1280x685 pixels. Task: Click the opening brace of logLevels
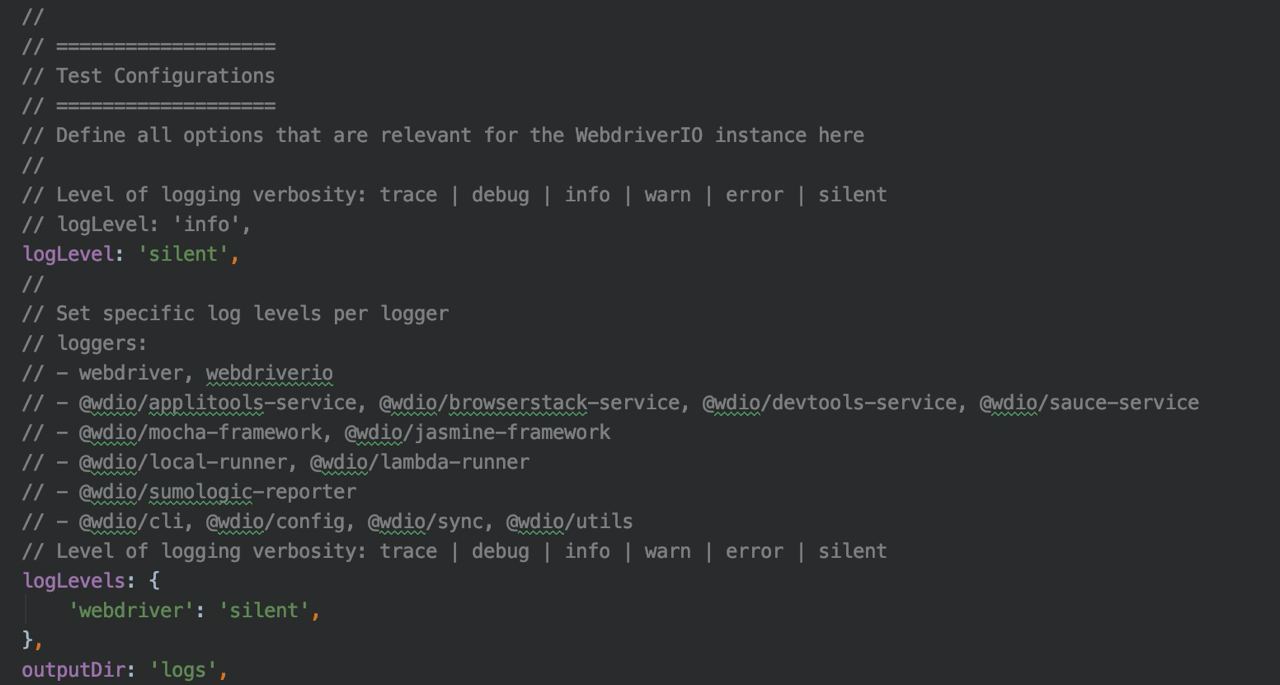[154, 581]
